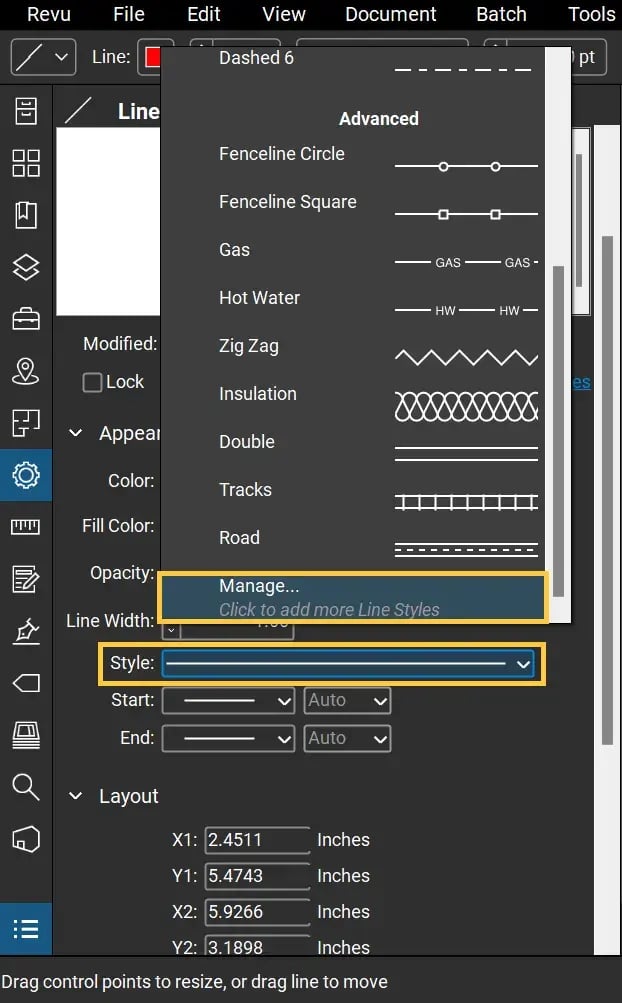The width and height of the screenshot is (622, 1003).
Task: Toggle the Lock checkbox
Action: tap(92, 383)
